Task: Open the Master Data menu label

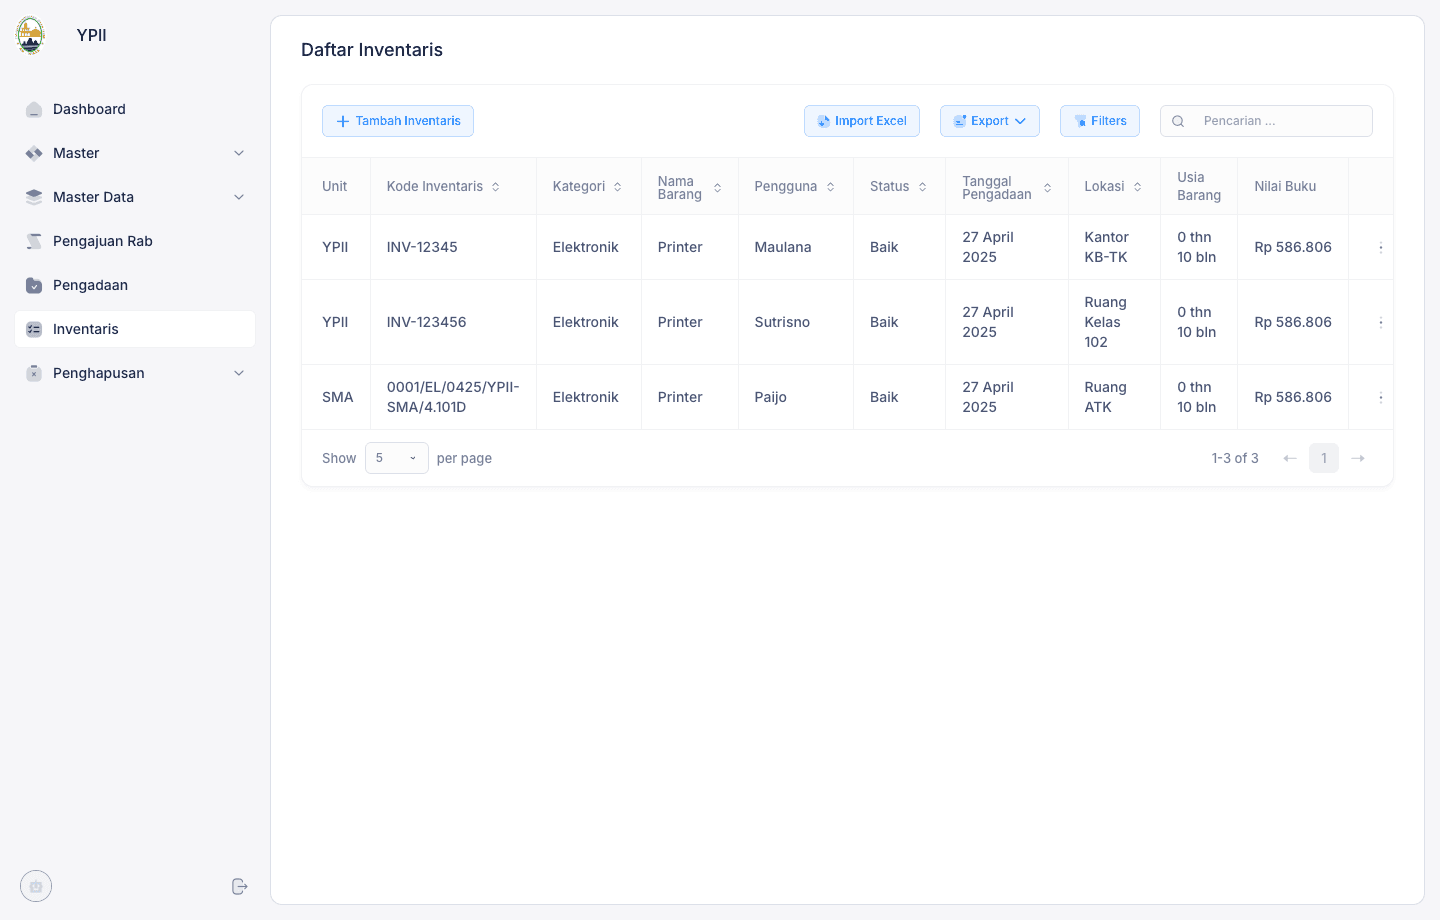Action: point(93,197)
